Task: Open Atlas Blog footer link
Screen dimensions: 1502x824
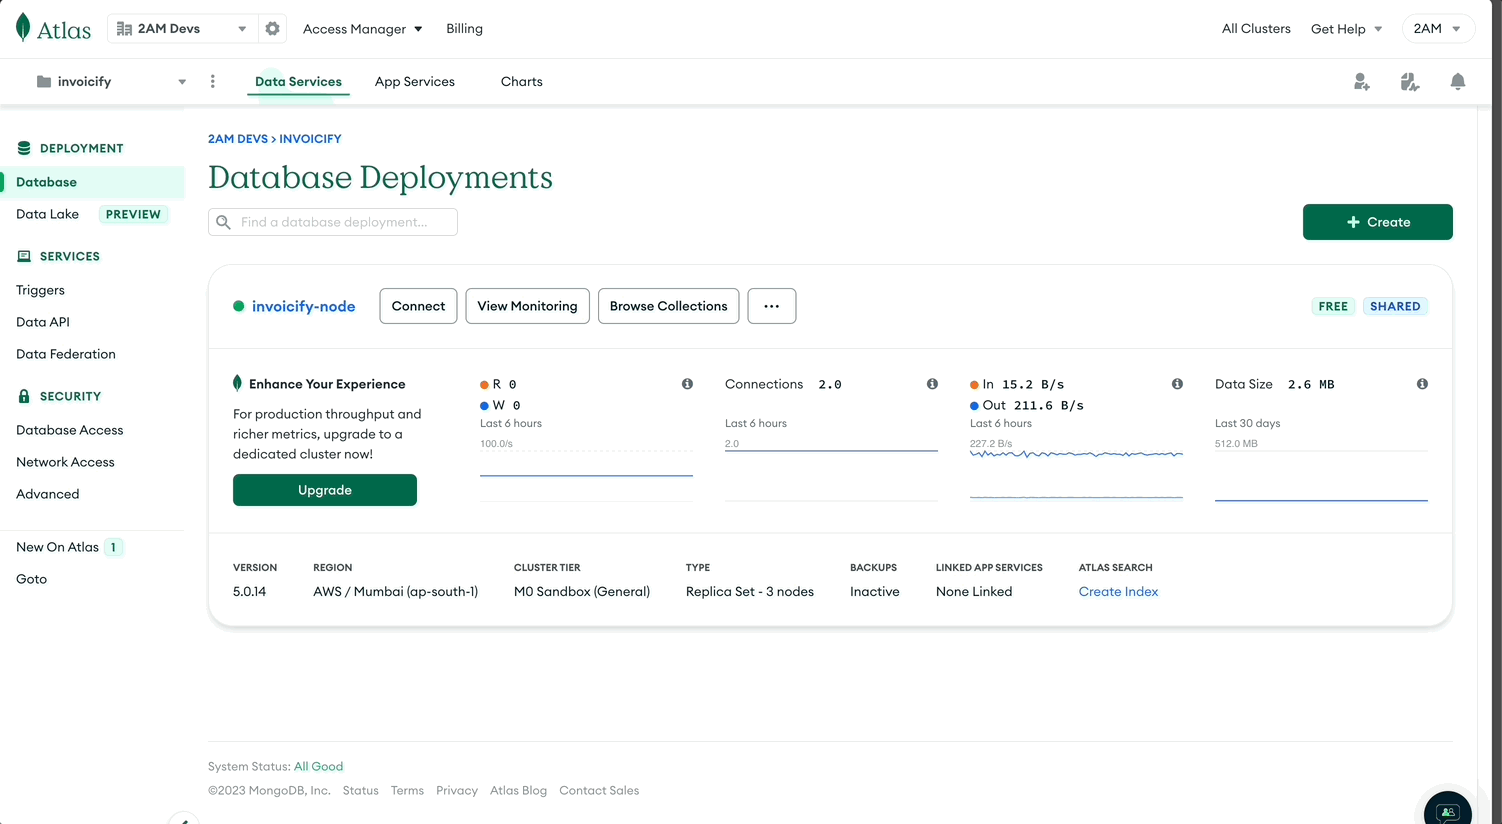Action: click(518, 791)
